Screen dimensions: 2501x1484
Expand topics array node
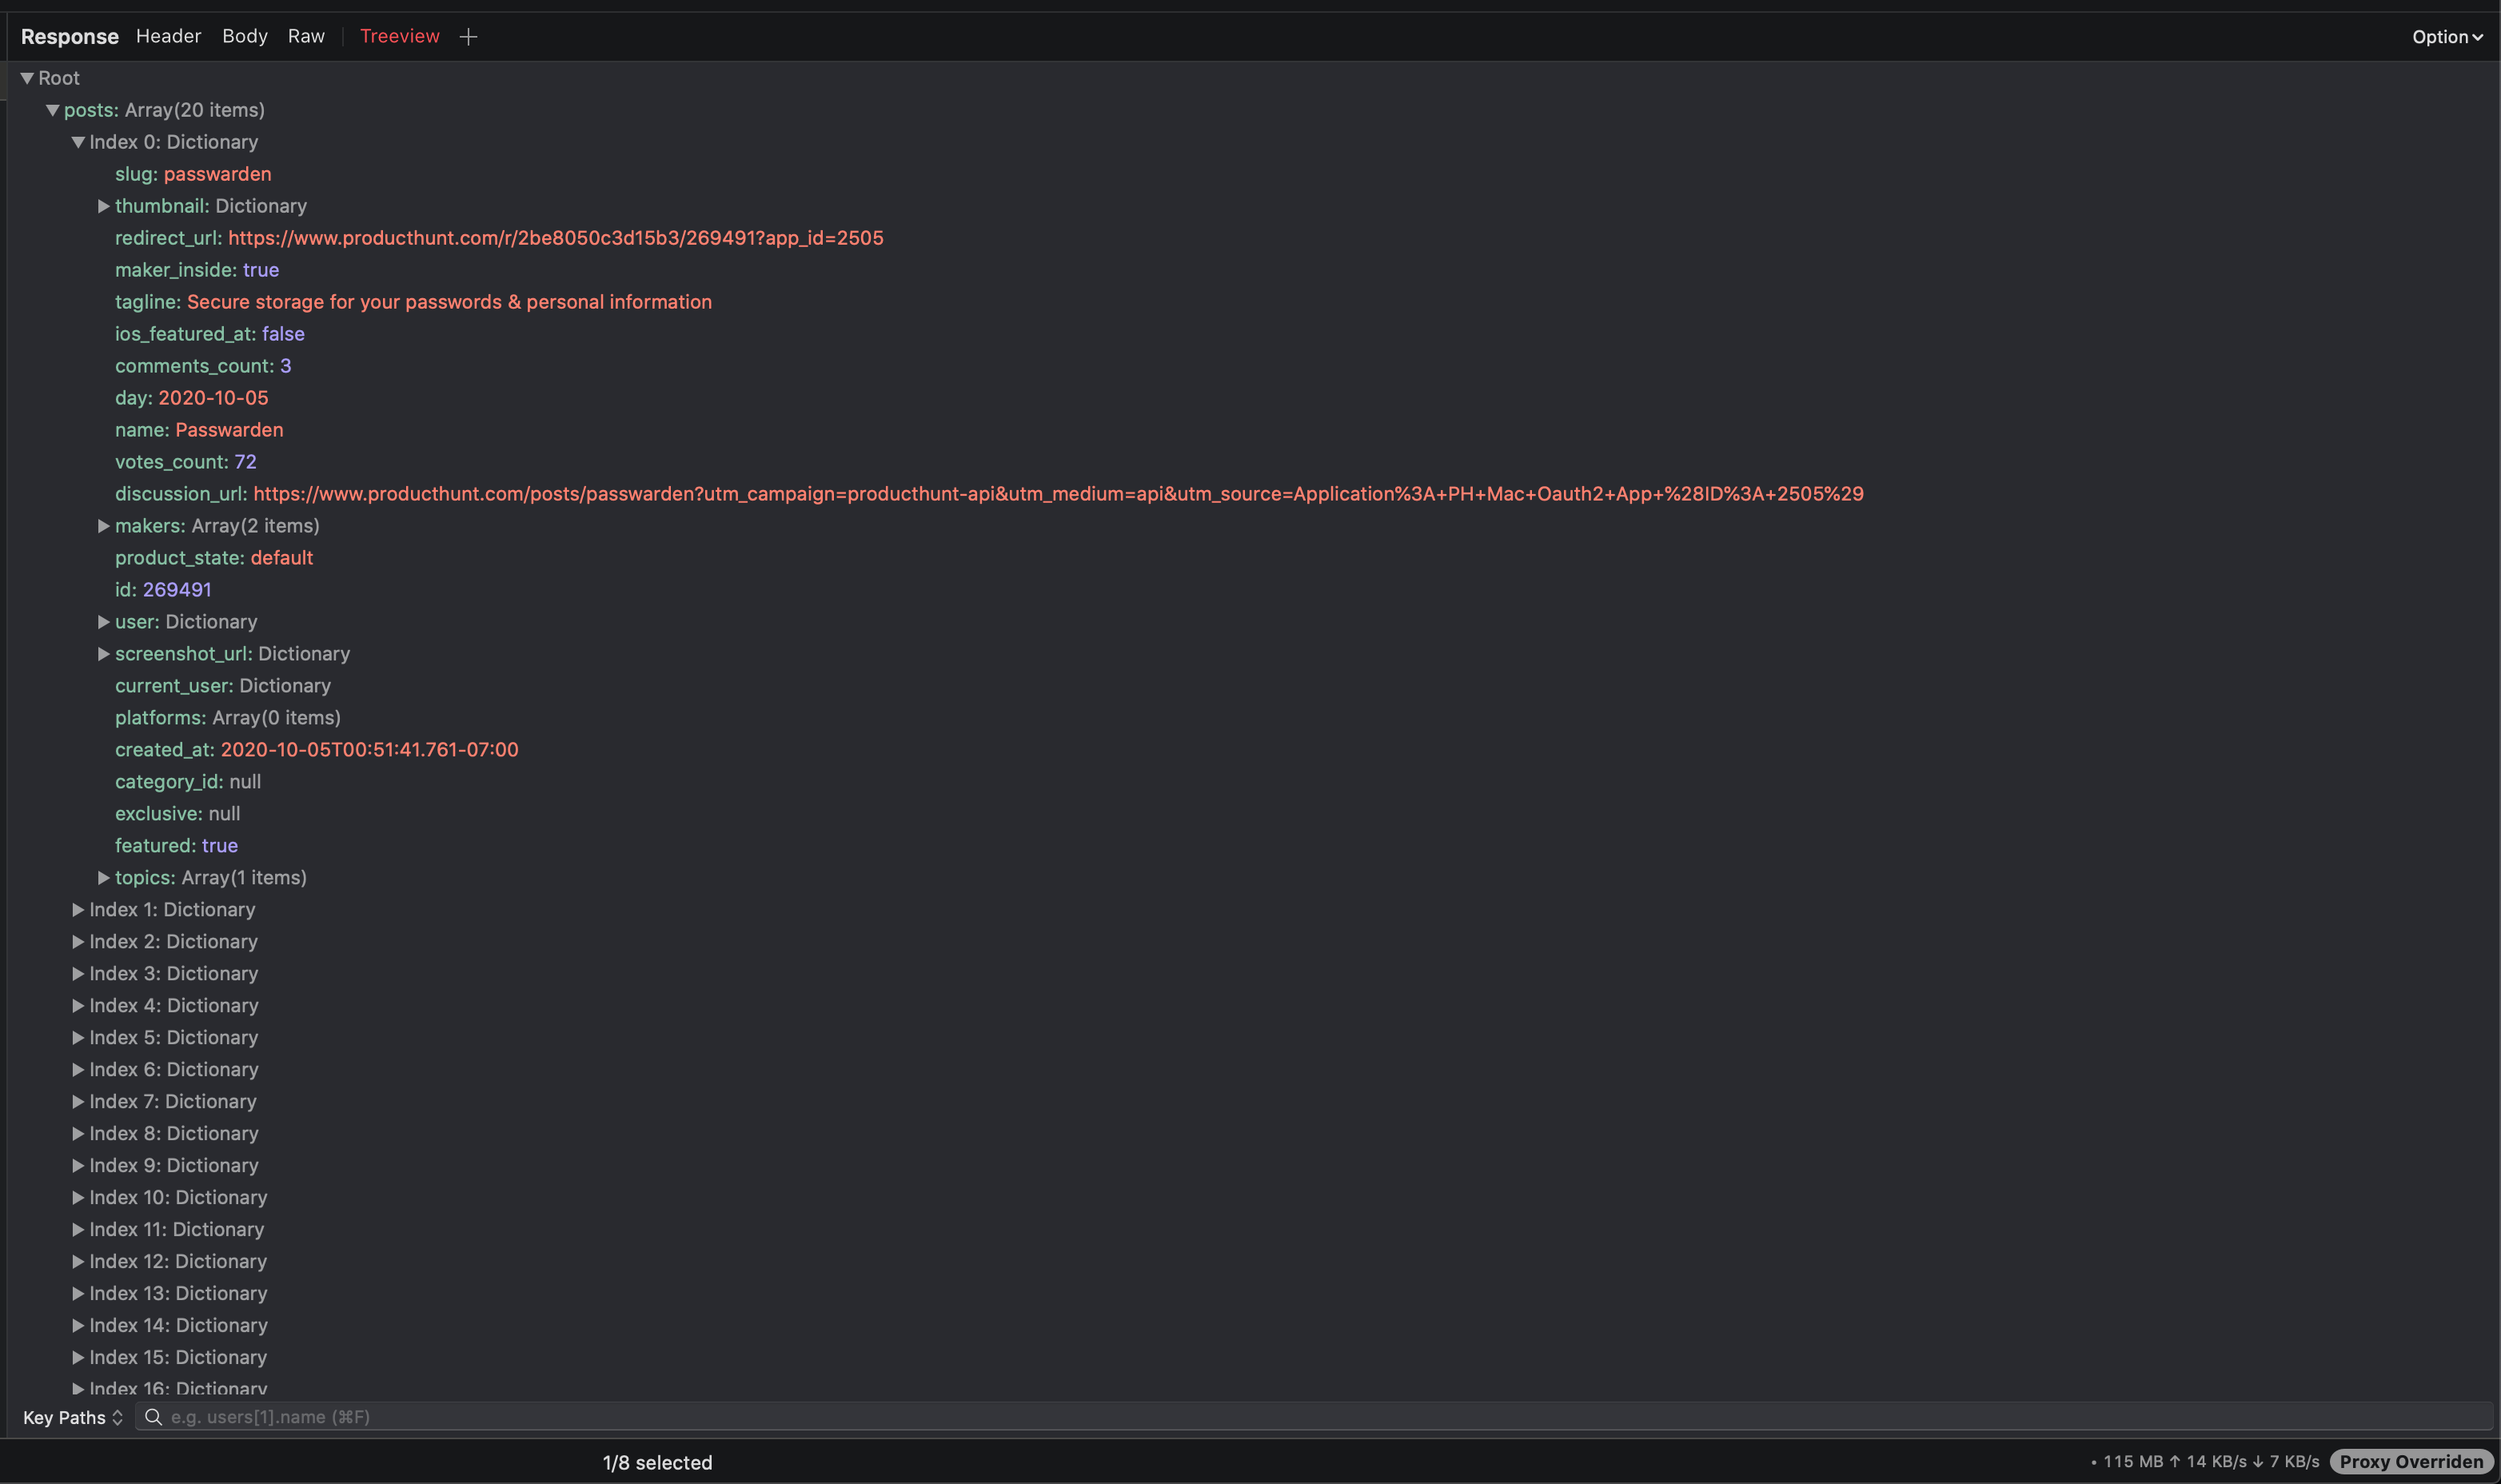pos(103,878)
